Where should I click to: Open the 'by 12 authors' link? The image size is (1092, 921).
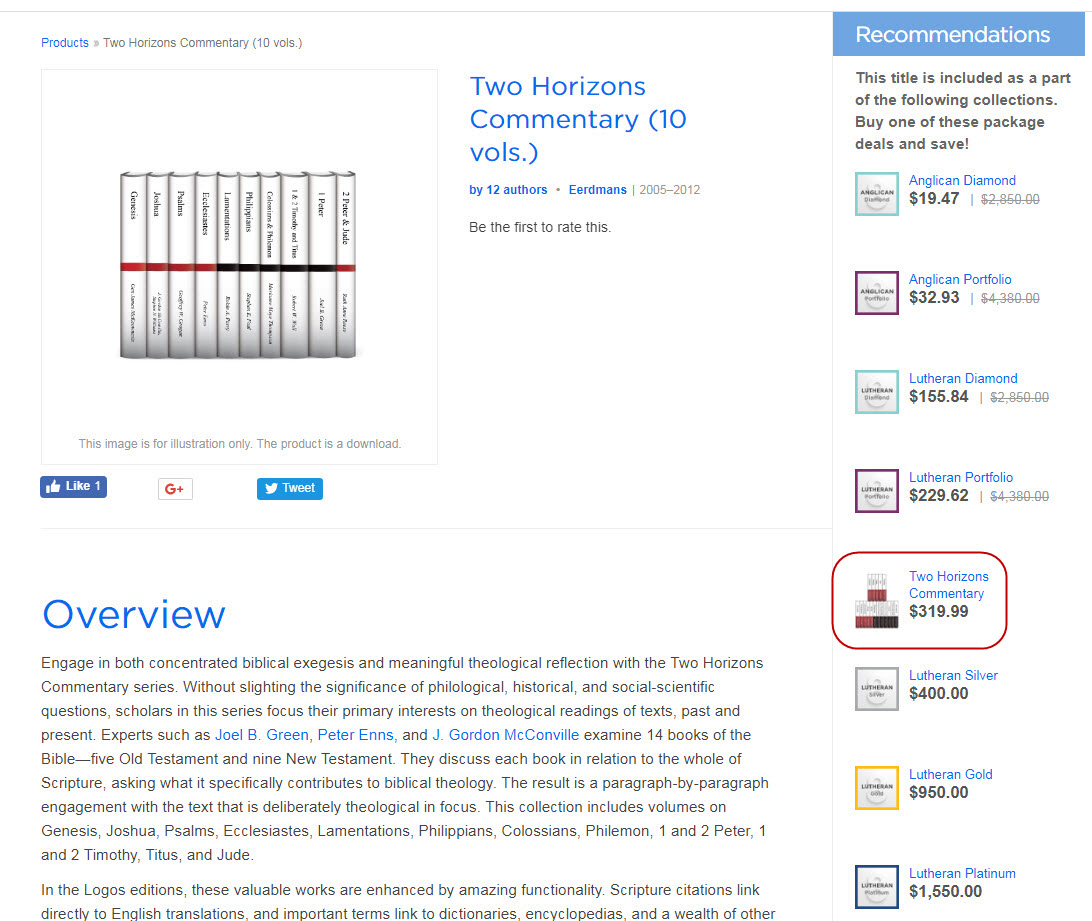[508, 189]
